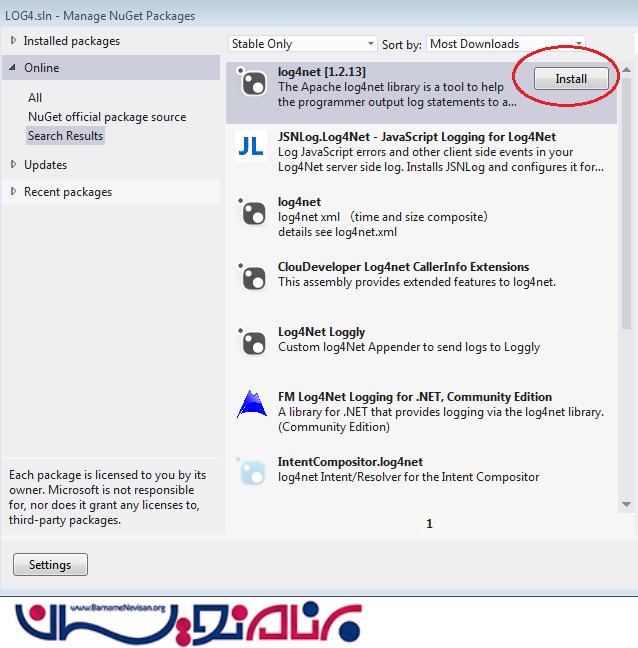Click the log4net [1.2.13] package icon
The width and height of the screenshot is (638, 648).
pos(251,81)
